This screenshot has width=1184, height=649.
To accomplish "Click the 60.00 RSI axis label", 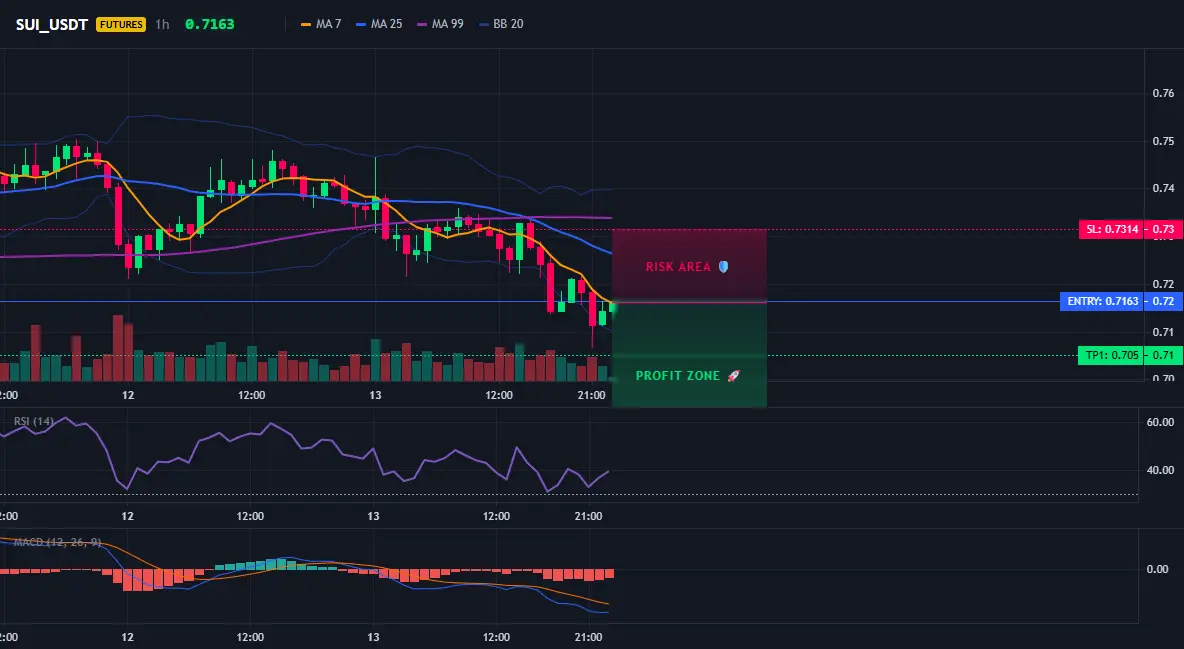I will coord(1160,422).
